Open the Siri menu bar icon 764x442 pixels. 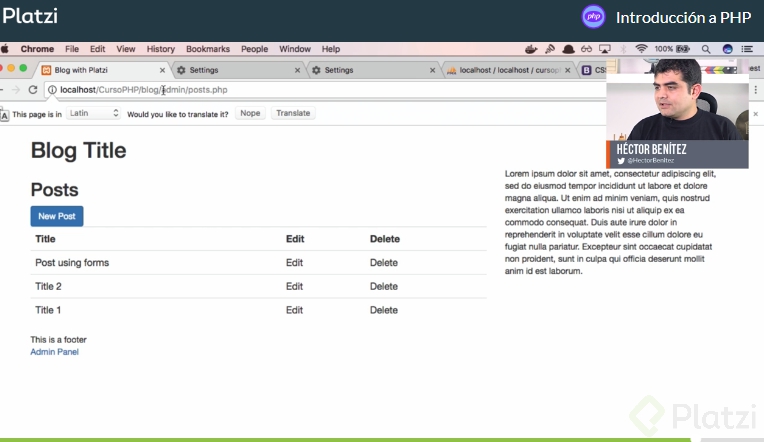point(727,49)
